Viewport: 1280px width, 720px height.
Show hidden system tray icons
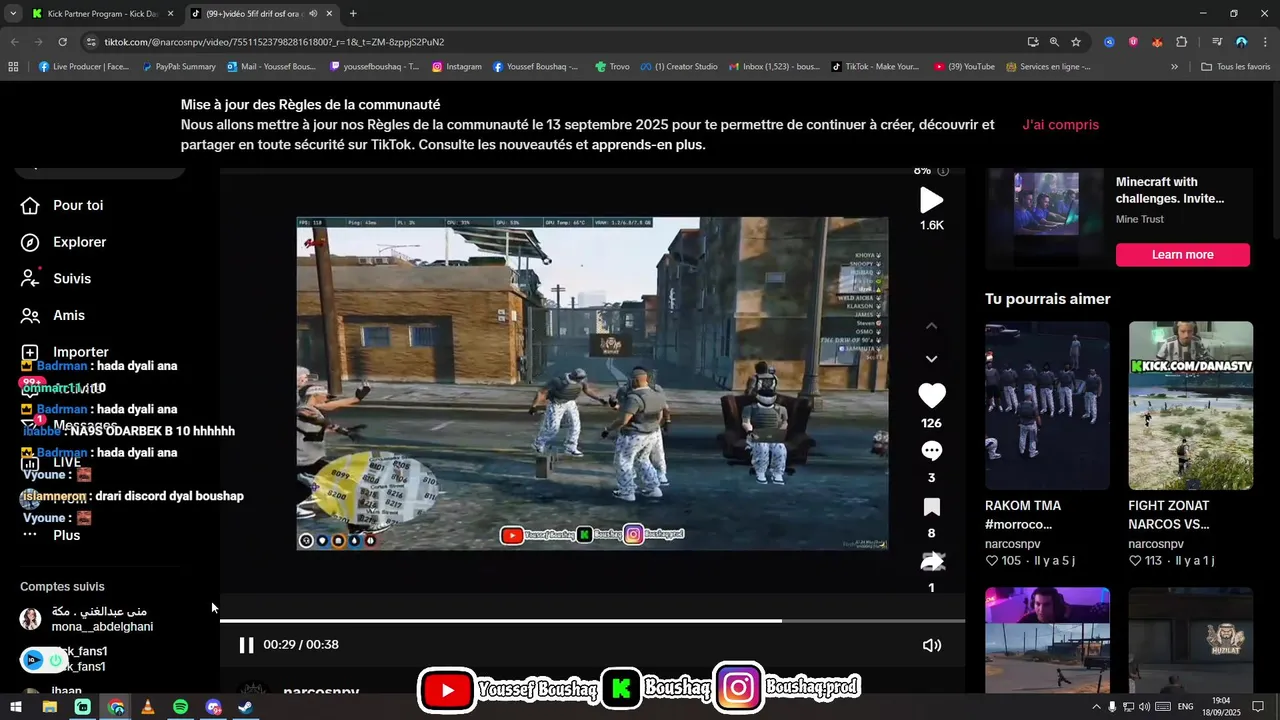[x=1096, y=707]
